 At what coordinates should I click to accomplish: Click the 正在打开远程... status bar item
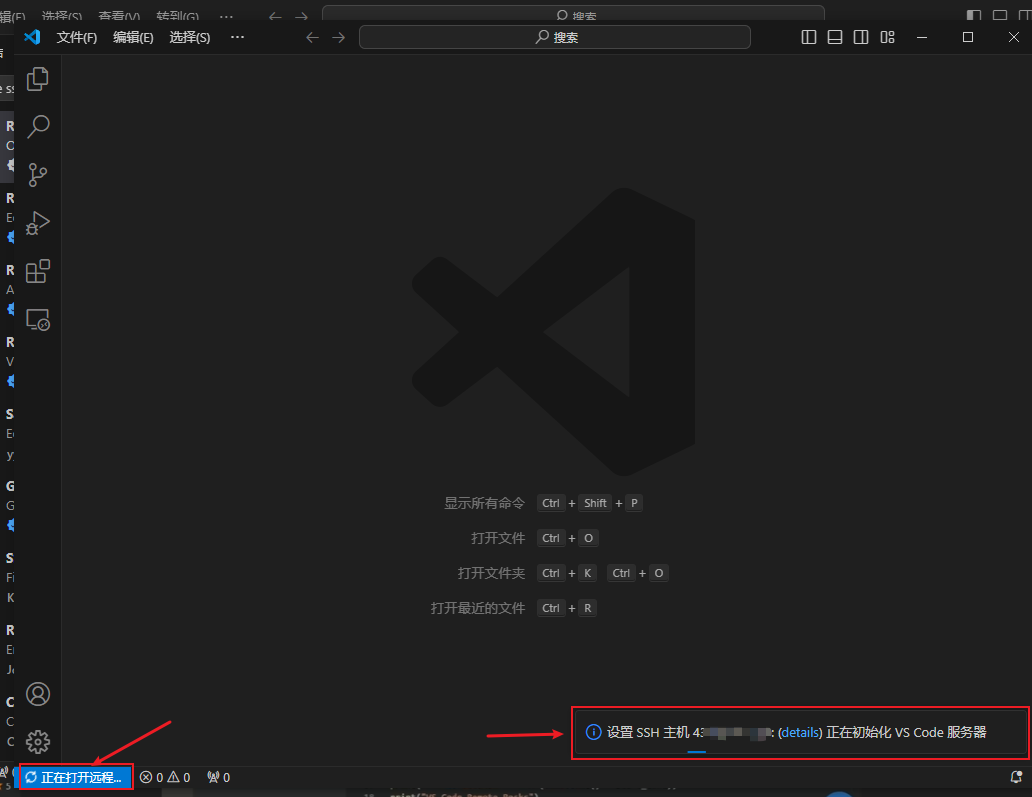74,777
